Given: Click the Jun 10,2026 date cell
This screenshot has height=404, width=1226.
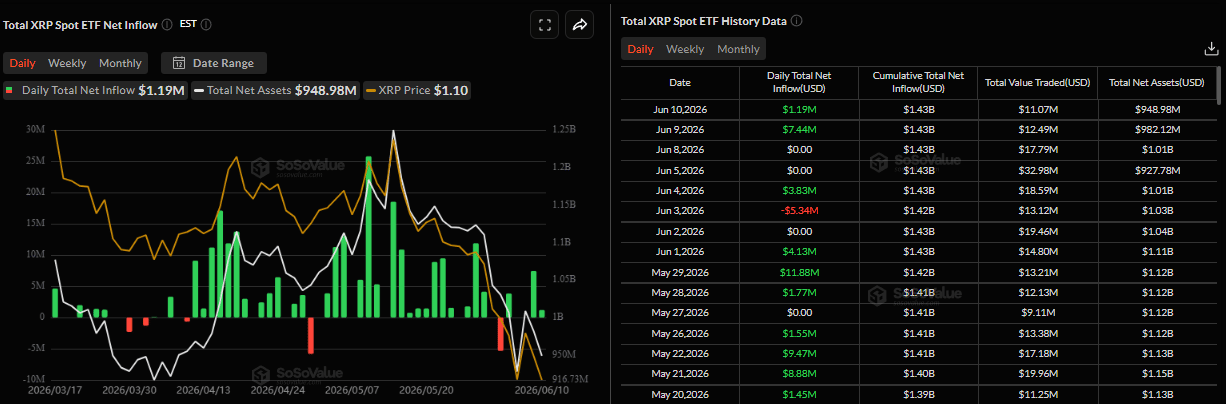Looking at the screenshot, I should (680, 108).
